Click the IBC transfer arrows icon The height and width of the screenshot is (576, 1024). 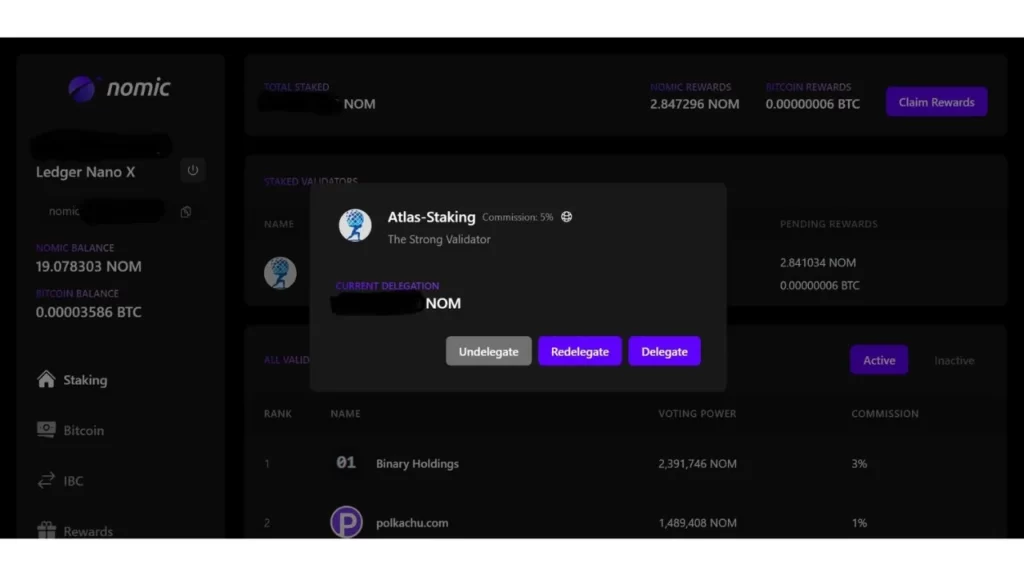[x=46, y=481]
